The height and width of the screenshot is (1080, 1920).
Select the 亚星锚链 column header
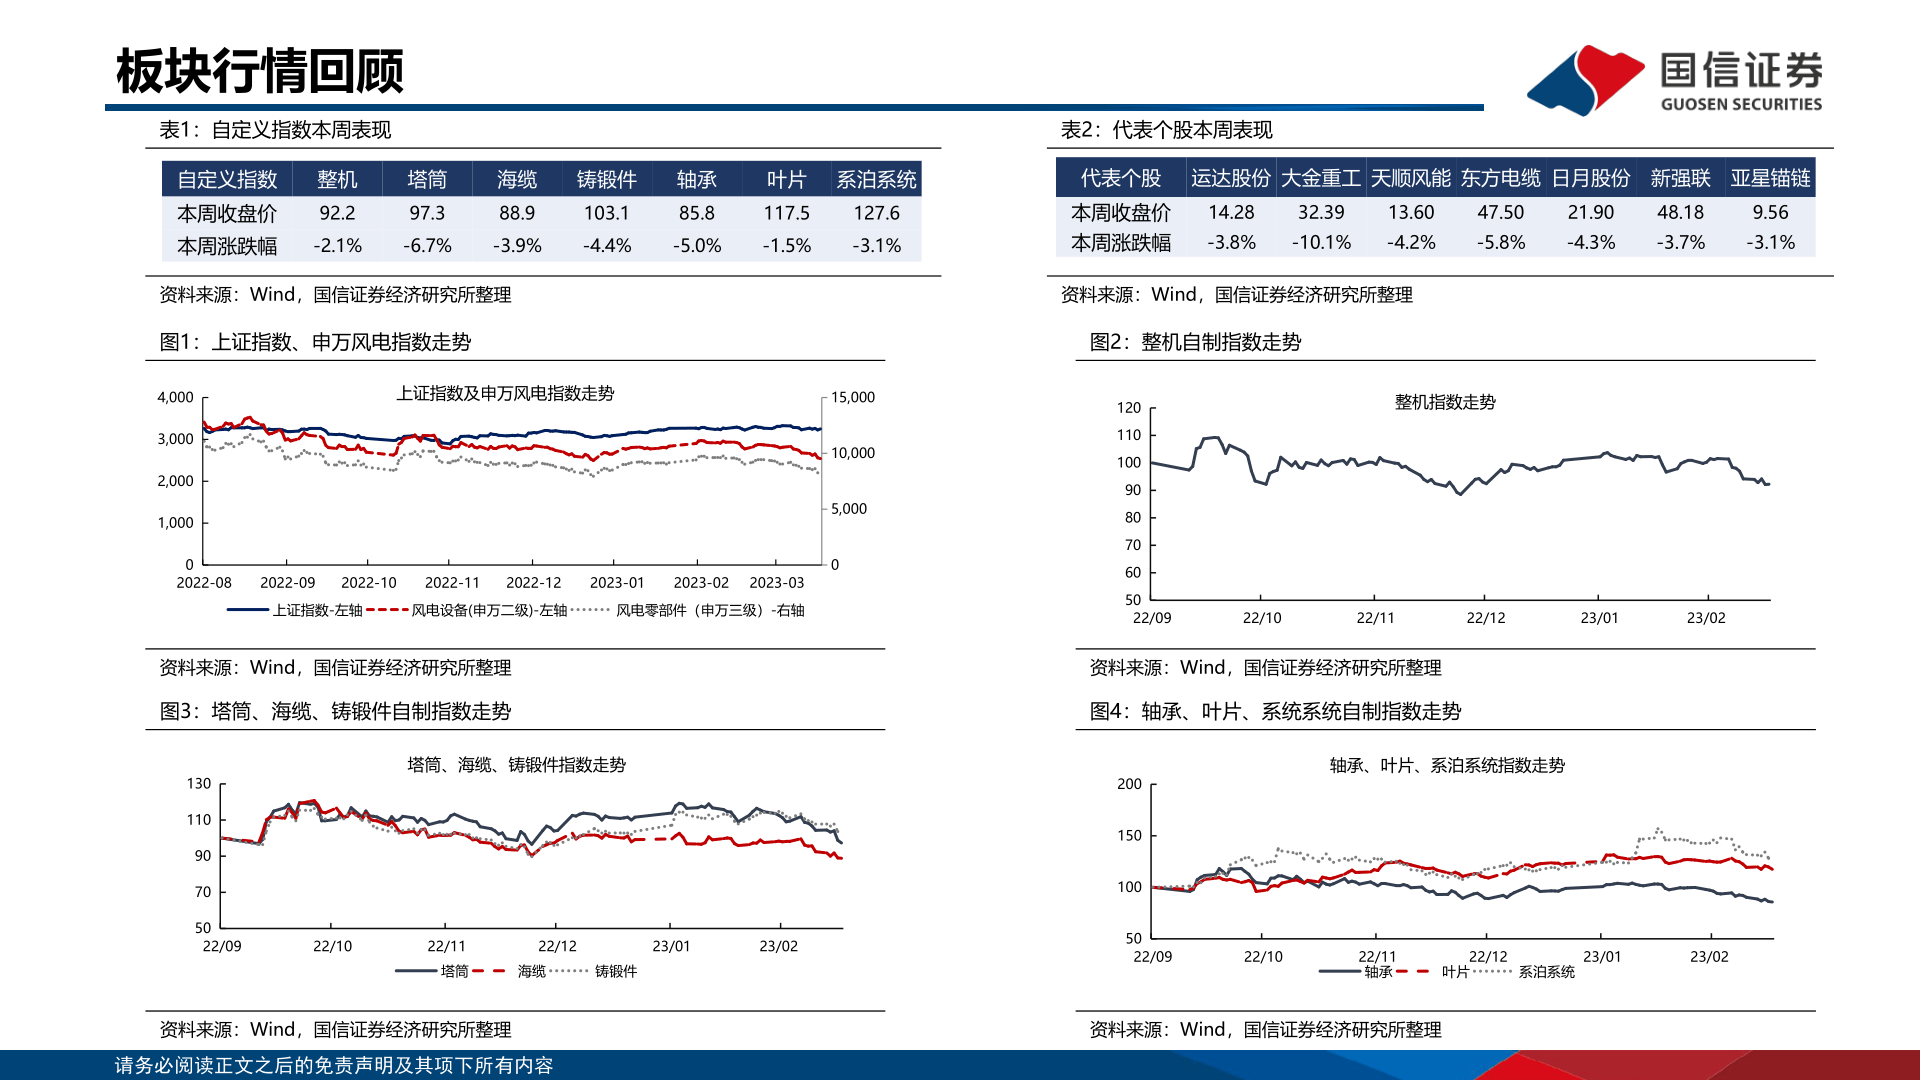(1771, 178)
